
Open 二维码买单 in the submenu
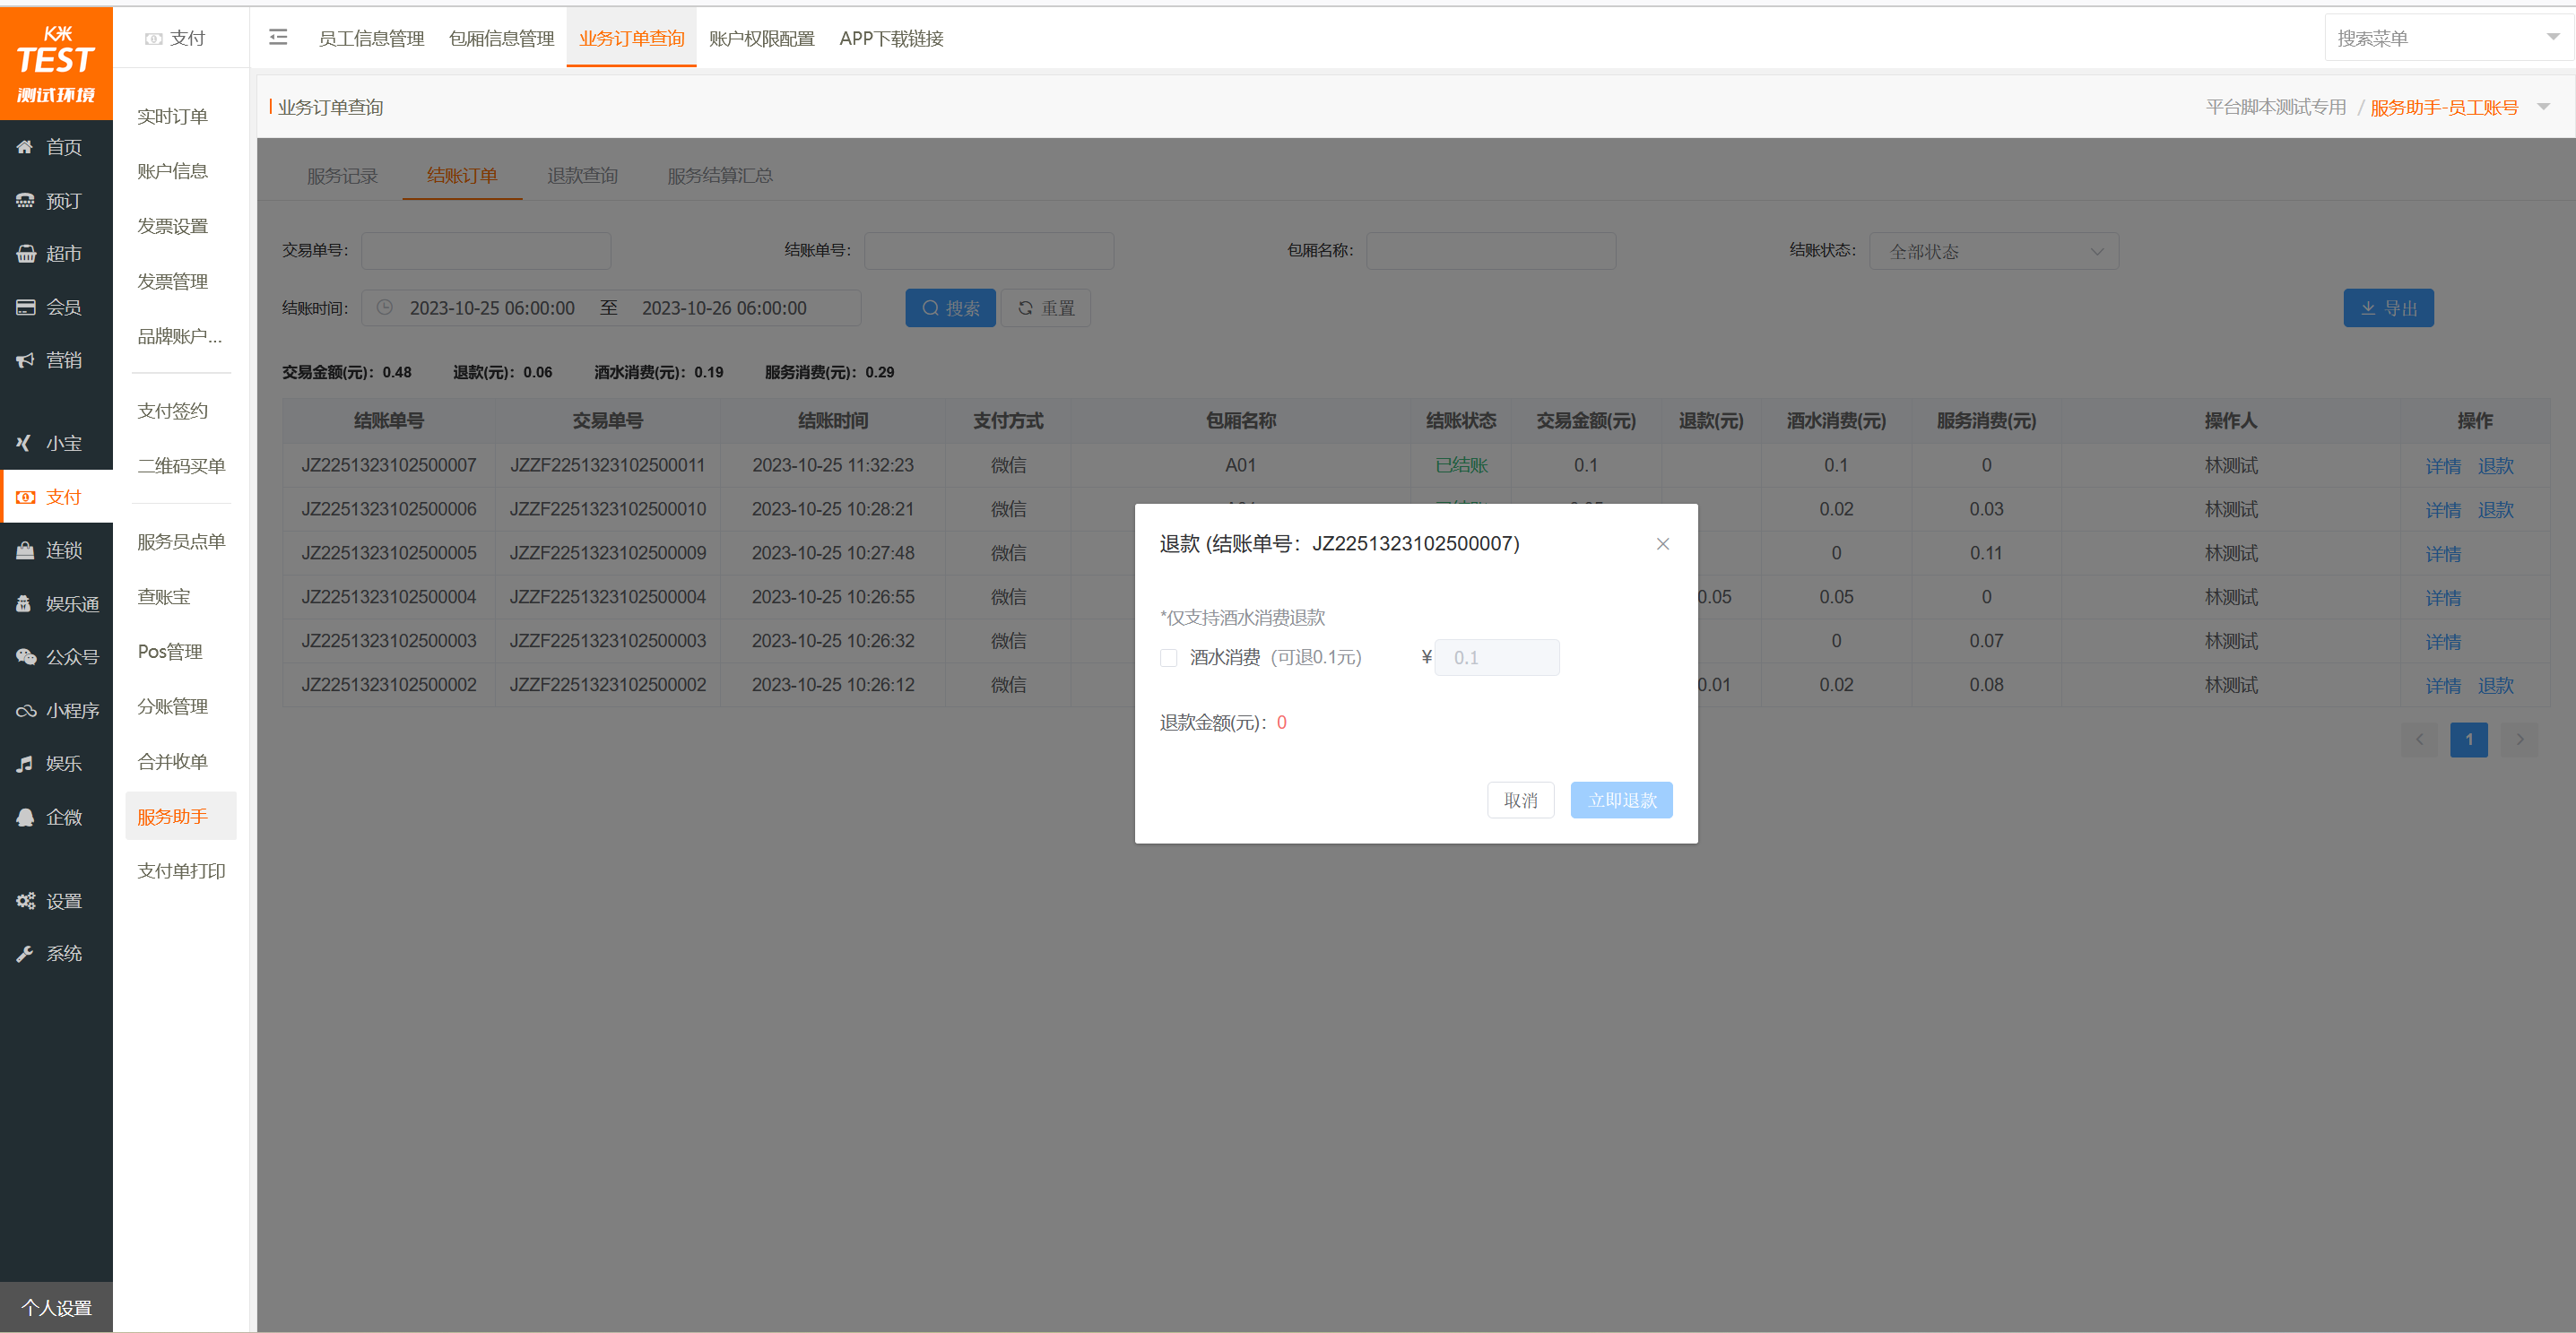181,466
